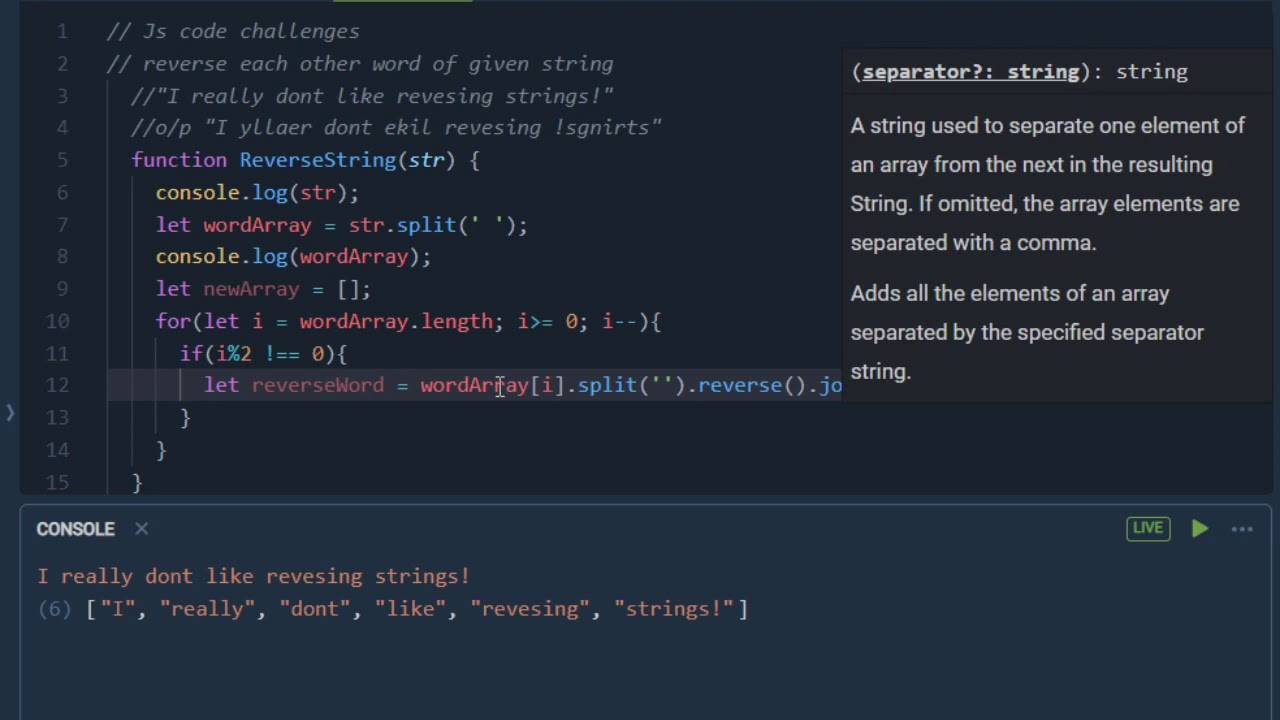The image size is (1280, 720).
Task: Click the 'let newArray = [];' statement
Action: [263, 289]
